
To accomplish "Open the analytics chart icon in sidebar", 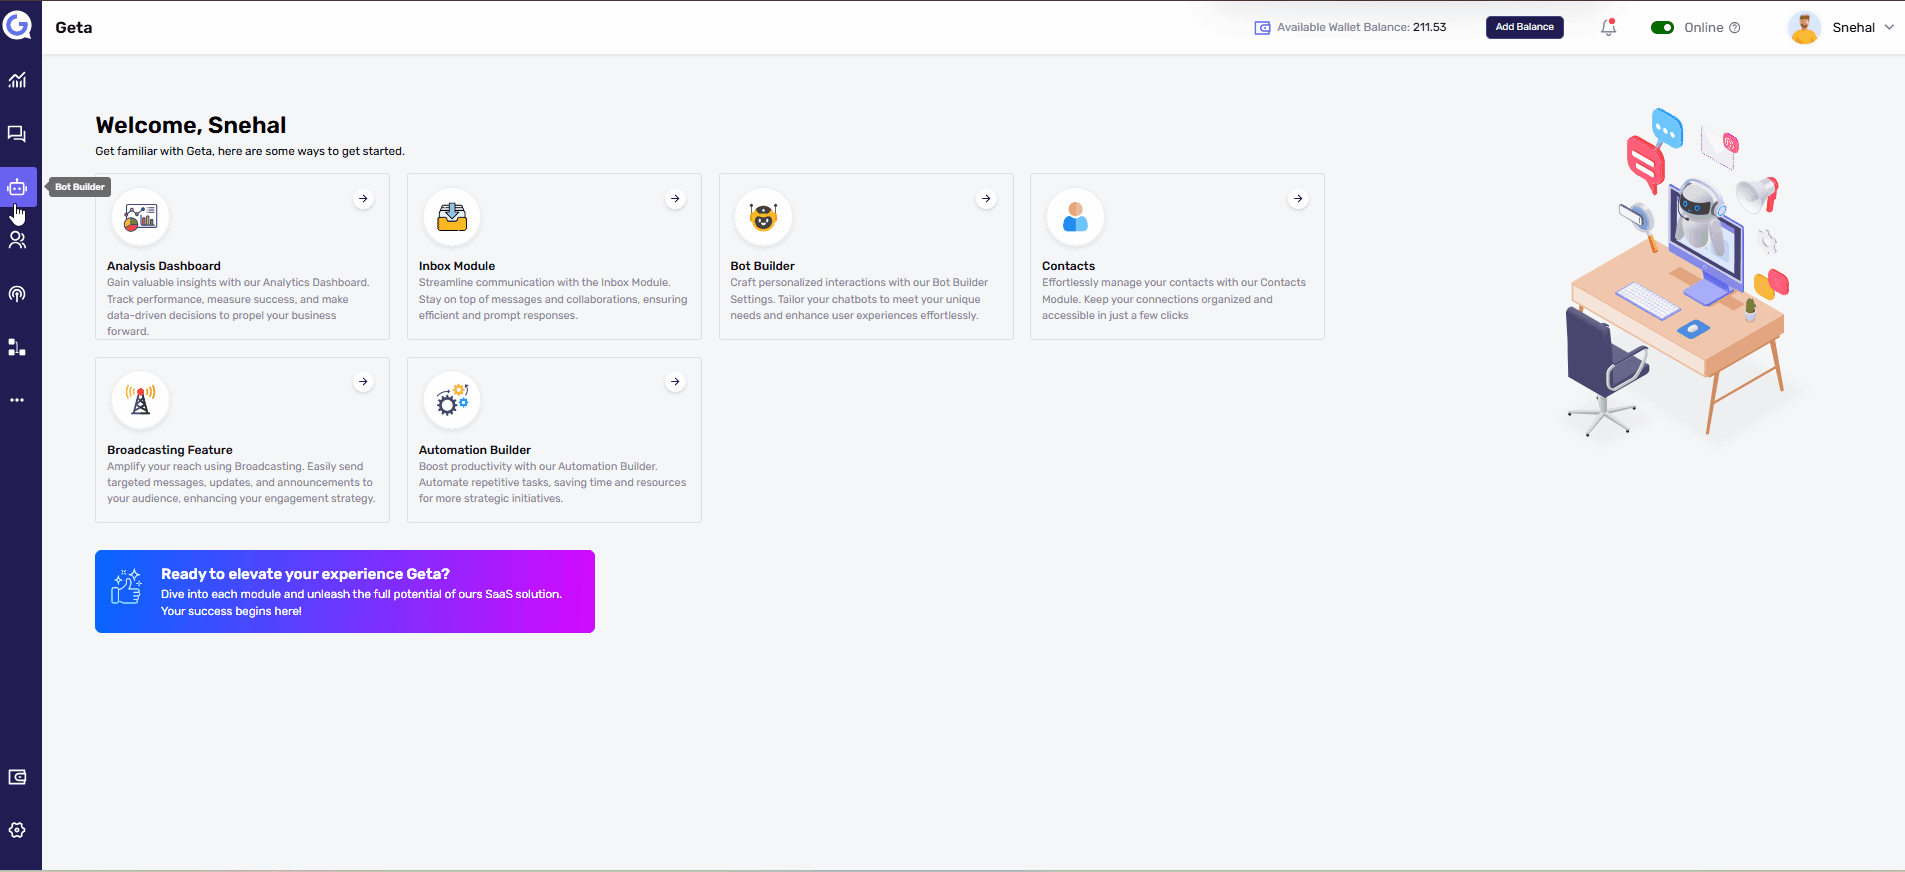I will (17, 80).
